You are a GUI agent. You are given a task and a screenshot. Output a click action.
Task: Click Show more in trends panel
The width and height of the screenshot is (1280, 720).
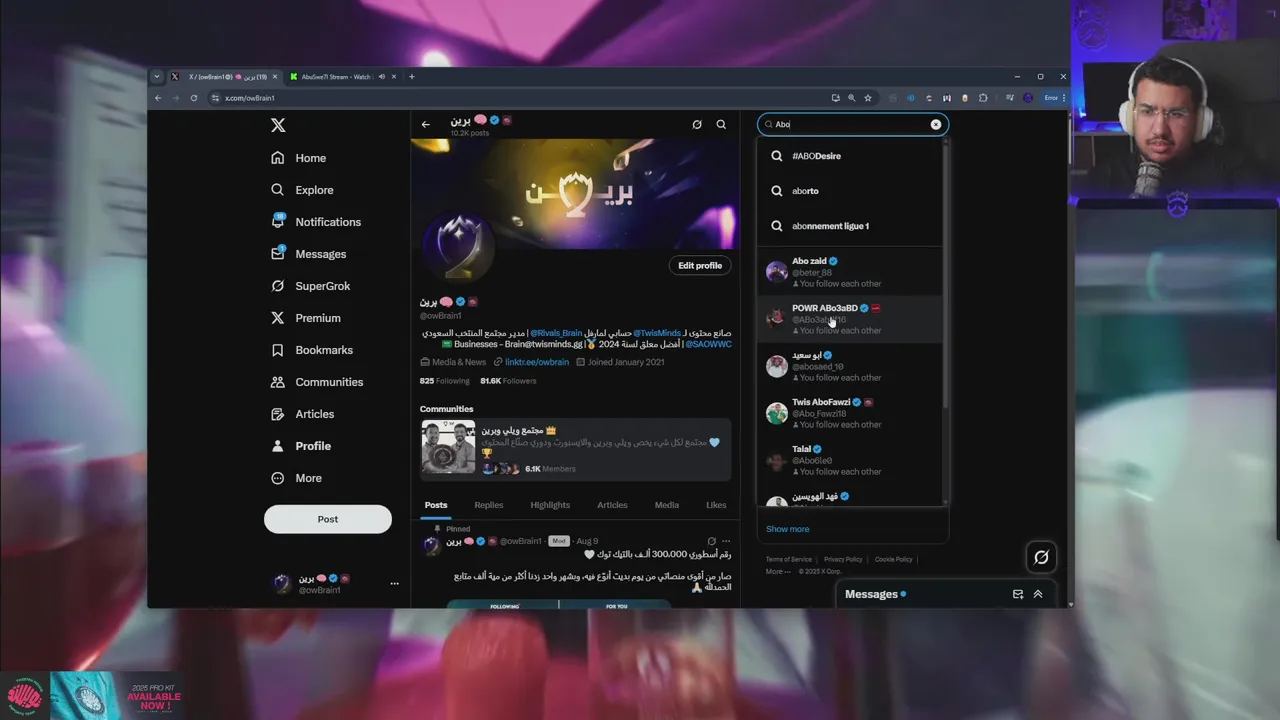pos(788,529)
